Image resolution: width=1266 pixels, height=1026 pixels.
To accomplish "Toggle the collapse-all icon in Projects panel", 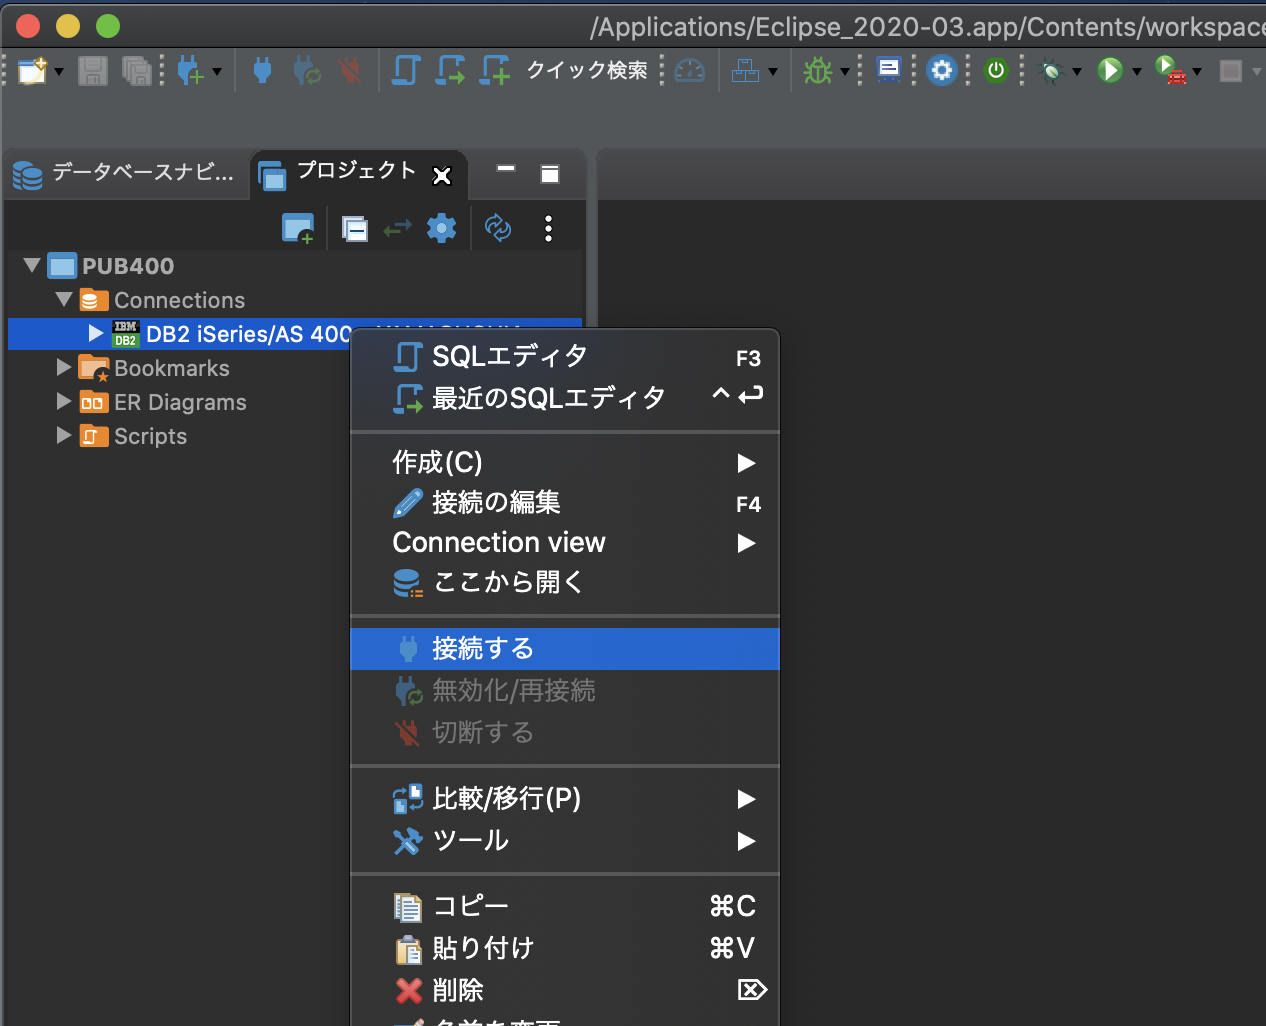I will (x=354, y=227).
